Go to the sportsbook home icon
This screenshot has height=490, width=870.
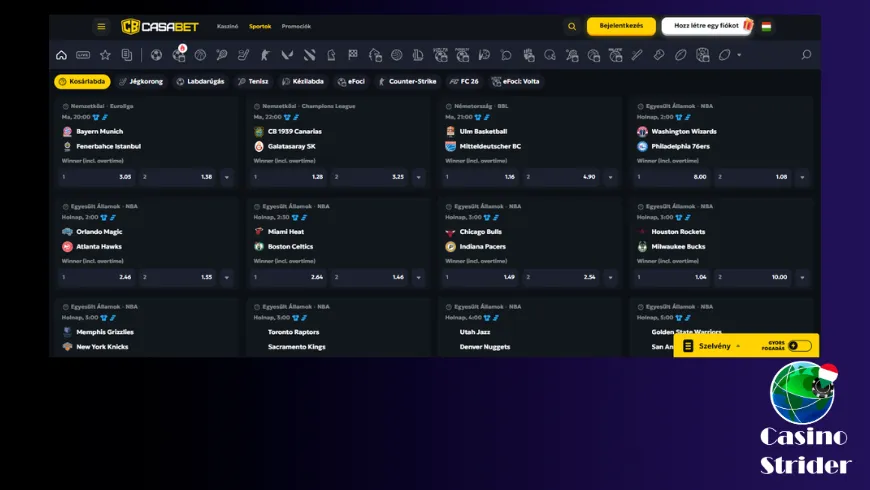tap(62, 55)
